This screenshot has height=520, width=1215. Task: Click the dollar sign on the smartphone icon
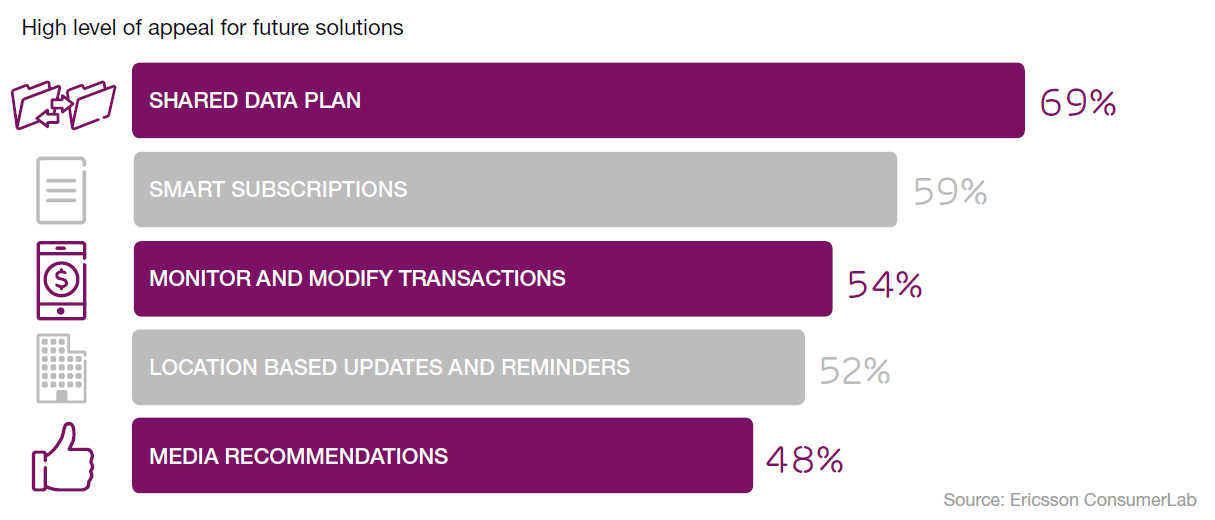[61, 279]
